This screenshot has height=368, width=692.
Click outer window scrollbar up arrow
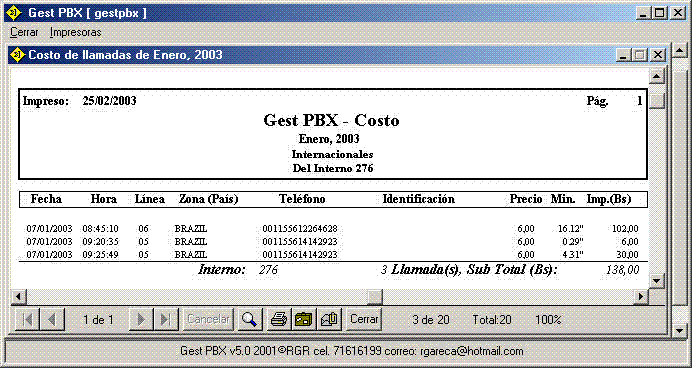pyautogui.click(x=681, y=50)
